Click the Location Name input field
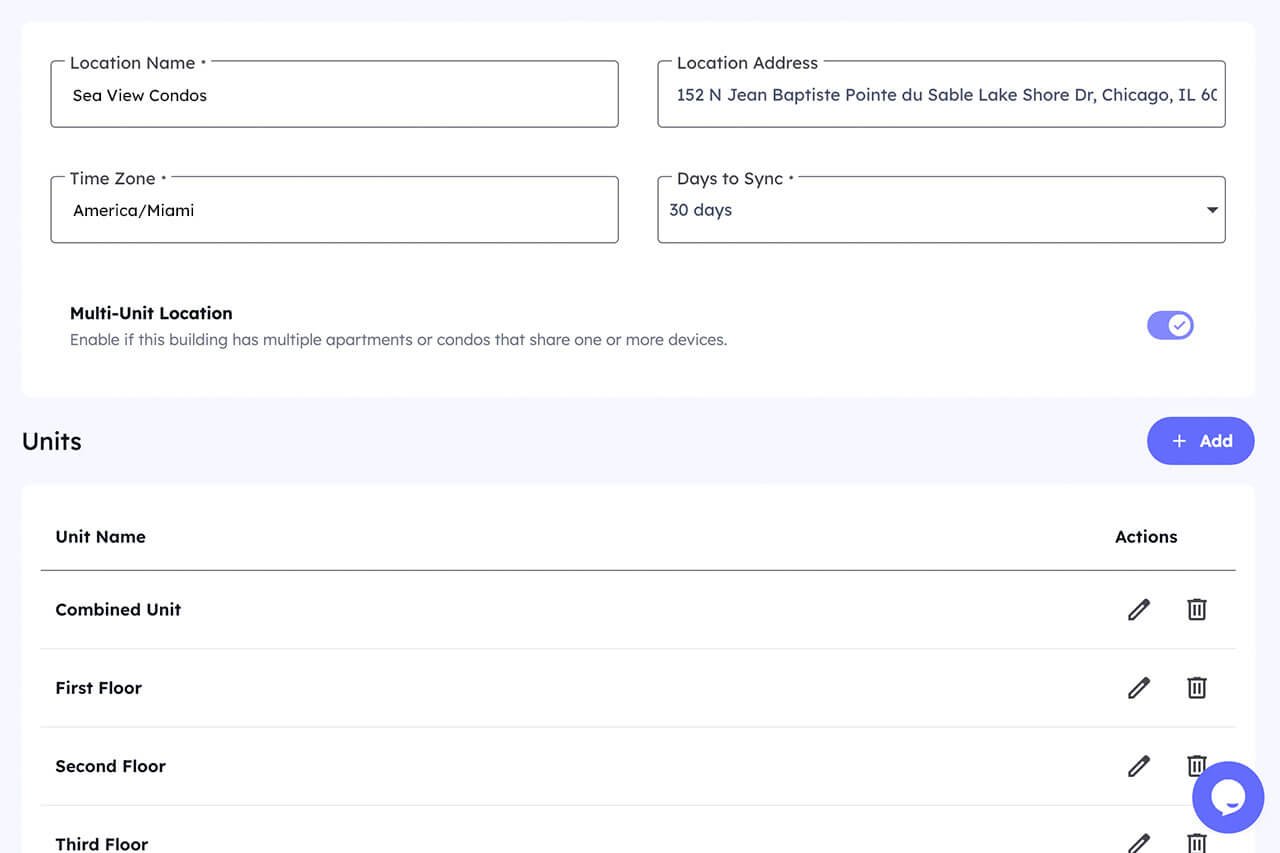Viewport: 1280px width, 853px height. [334, 95]
